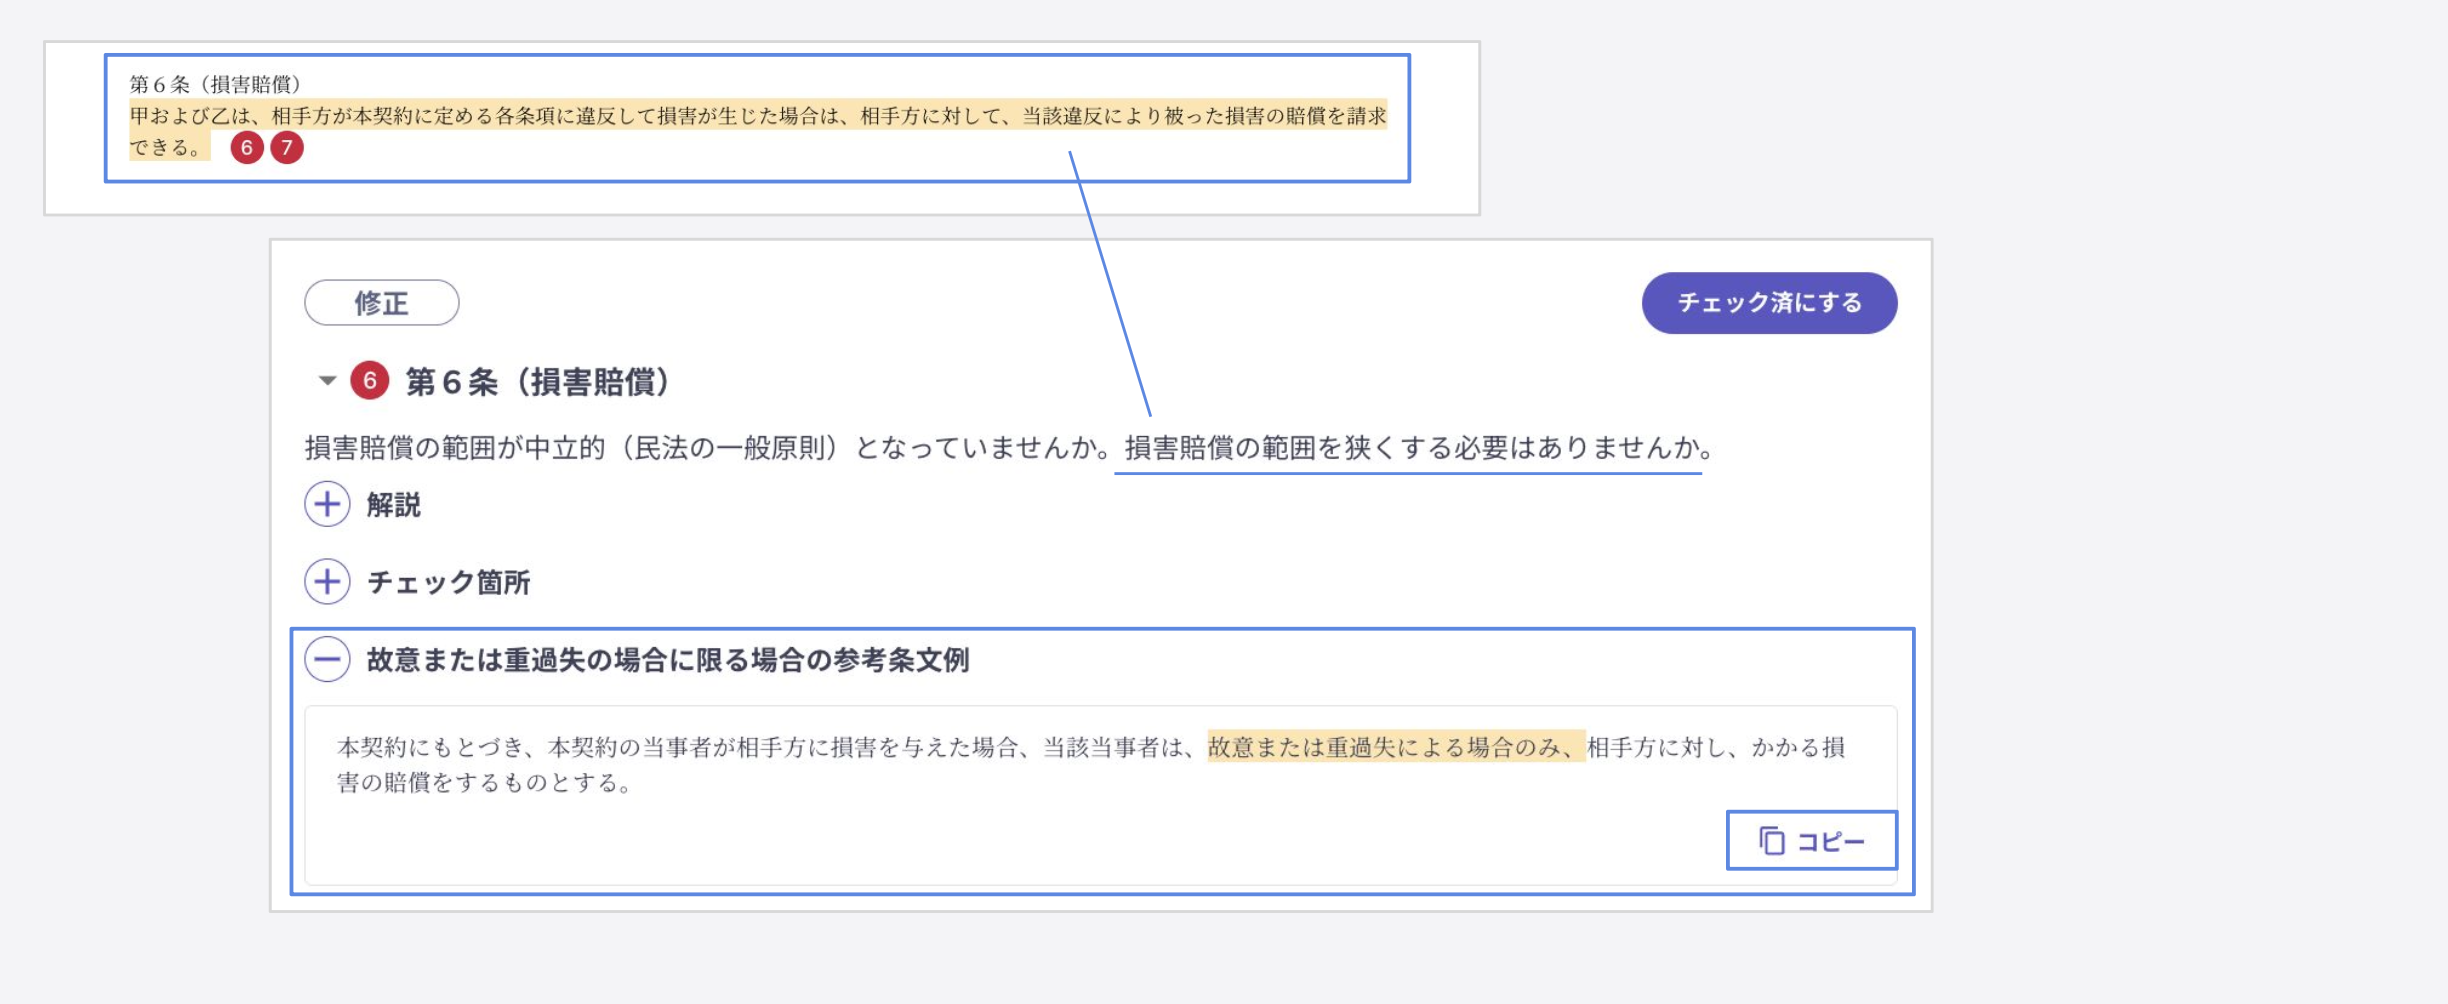
Task: Copy the reference clause using コピー
Action: [1812, 842]
